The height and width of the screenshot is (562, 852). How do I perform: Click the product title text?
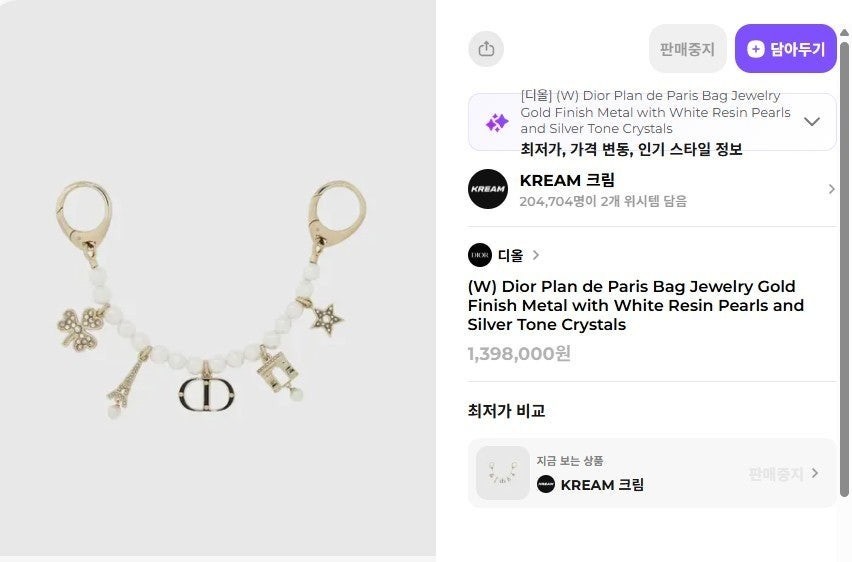point(636,305)
